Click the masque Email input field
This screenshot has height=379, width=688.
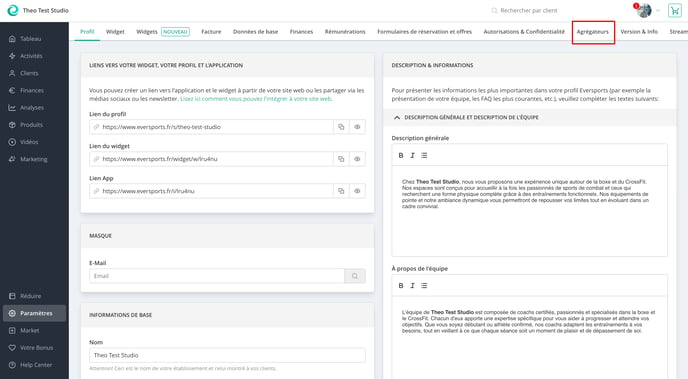(217, 276)
